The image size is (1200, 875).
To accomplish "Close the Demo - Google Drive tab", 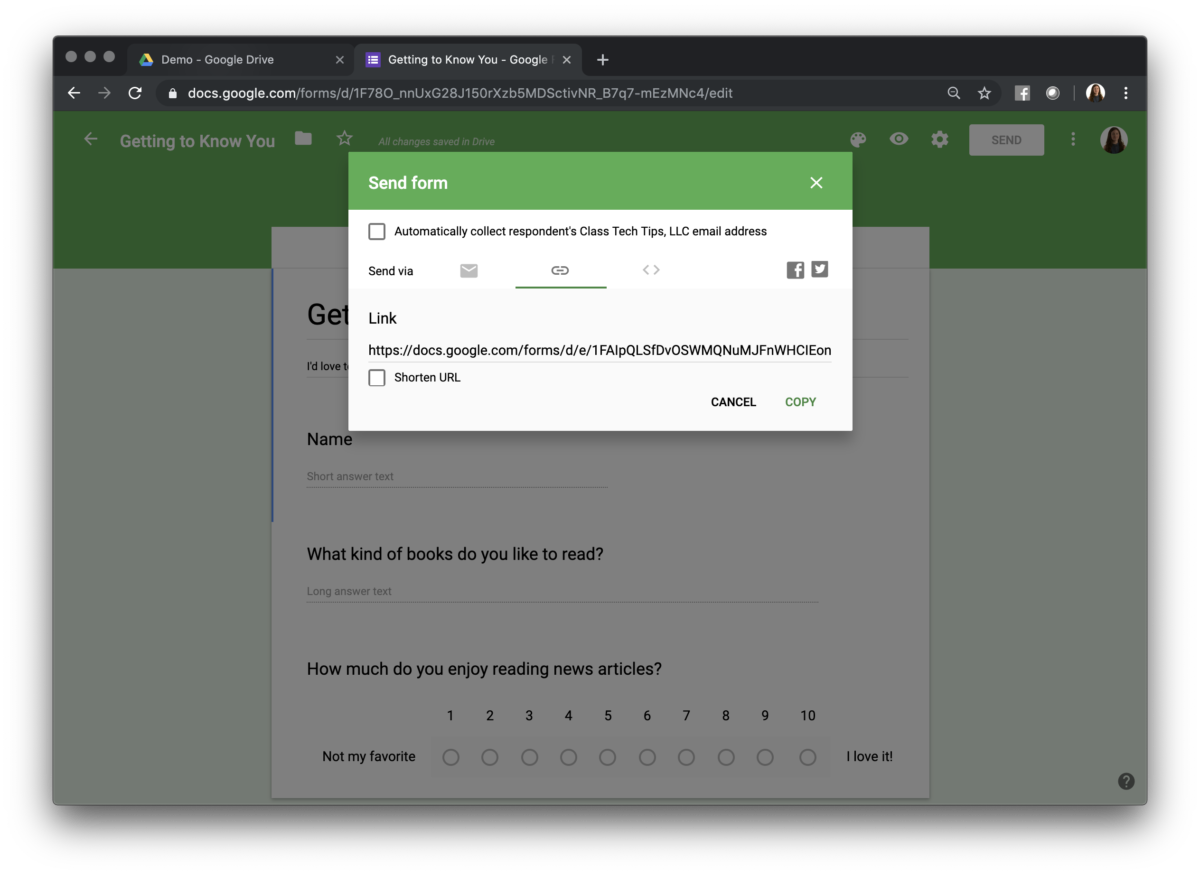I will coord(339,60).
